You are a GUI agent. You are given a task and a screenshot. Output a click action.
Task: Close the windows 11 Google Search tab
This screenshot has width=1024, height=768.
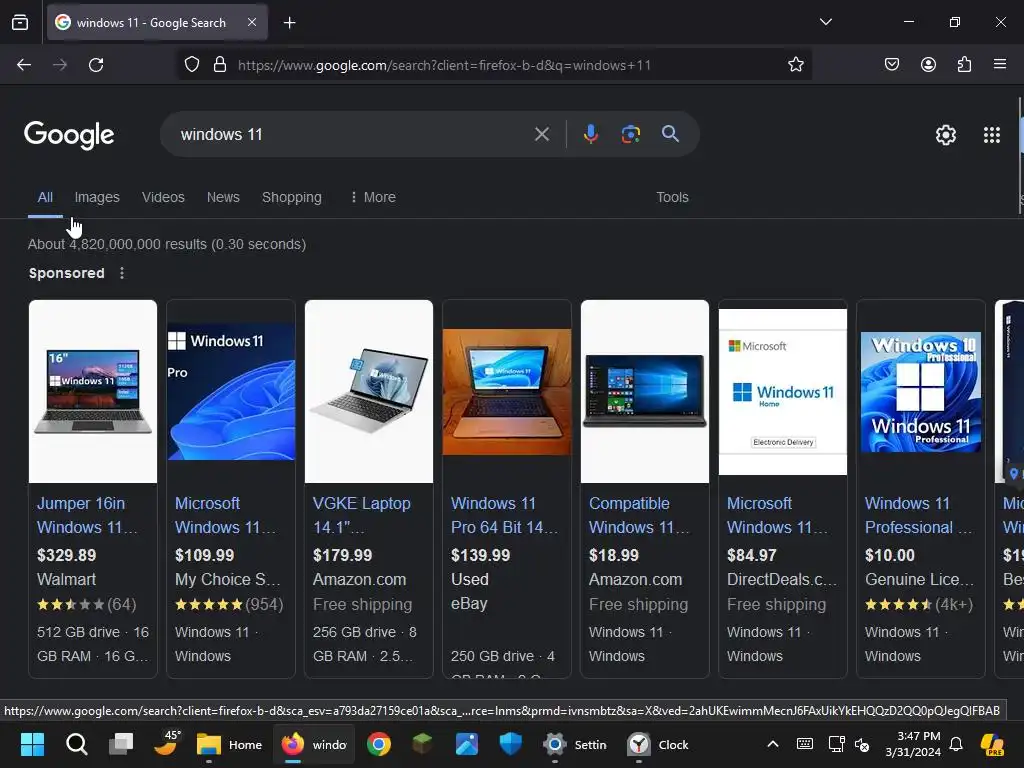(252, 22)
